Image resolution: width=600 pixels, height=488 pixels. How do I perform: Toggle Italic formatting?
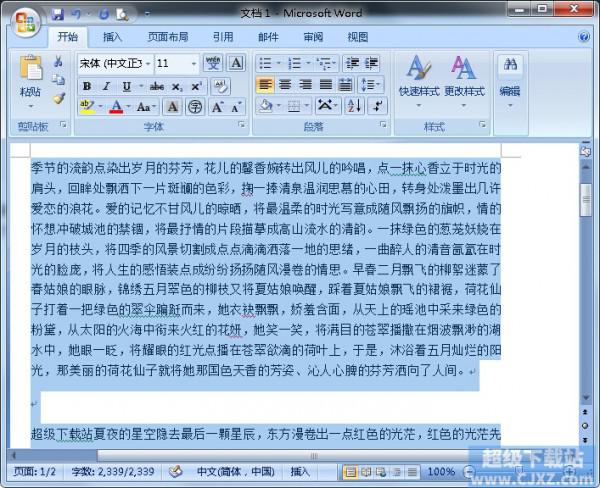tap(107, 86)
